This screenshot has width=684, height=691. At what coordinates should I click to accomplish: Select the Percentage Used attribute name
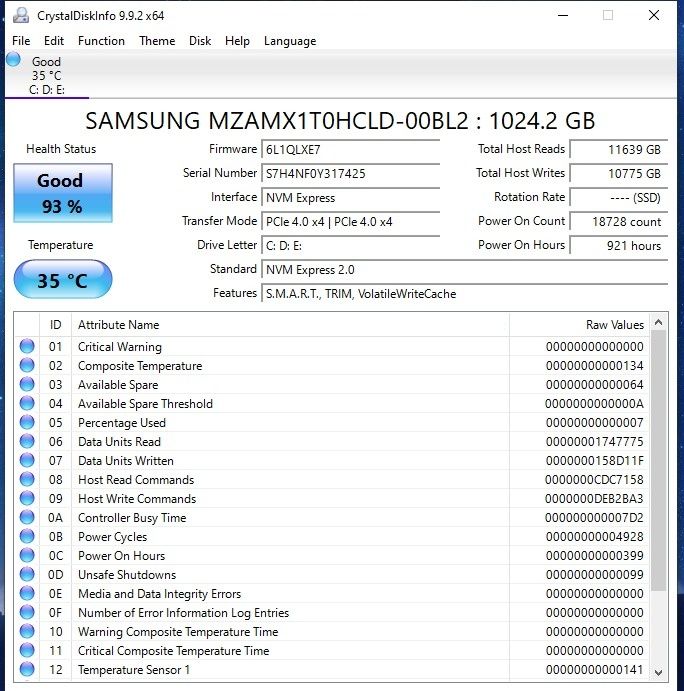coord(122,423)
